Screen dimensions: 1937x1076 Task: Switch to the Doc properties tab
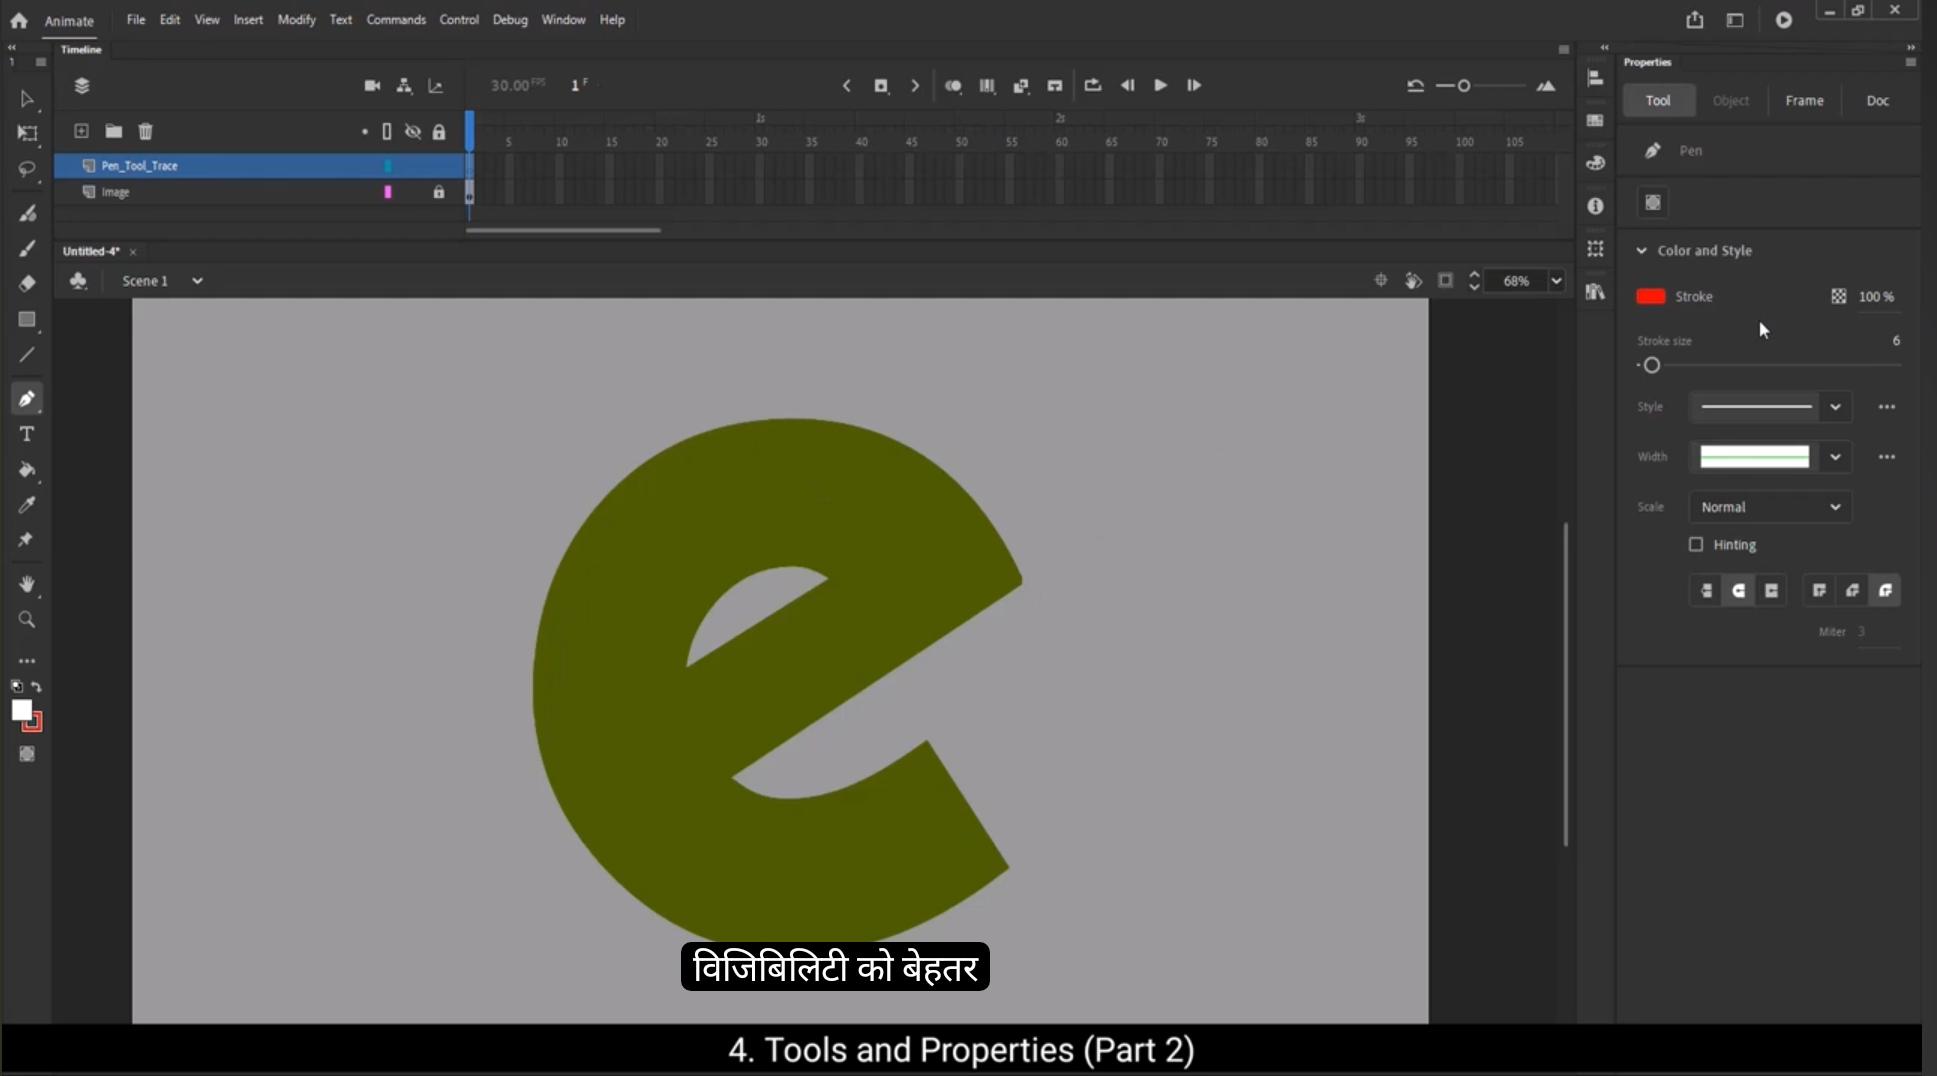point(1878,101)
